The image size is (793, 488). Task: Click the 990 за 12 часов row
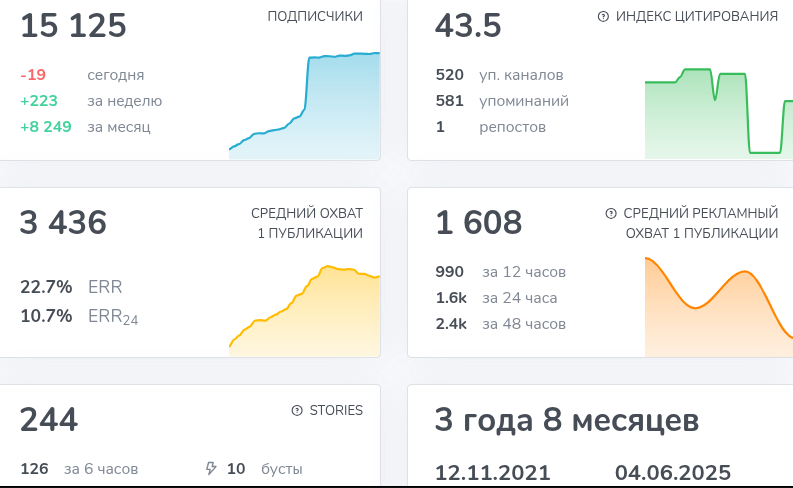pos(501,272)
